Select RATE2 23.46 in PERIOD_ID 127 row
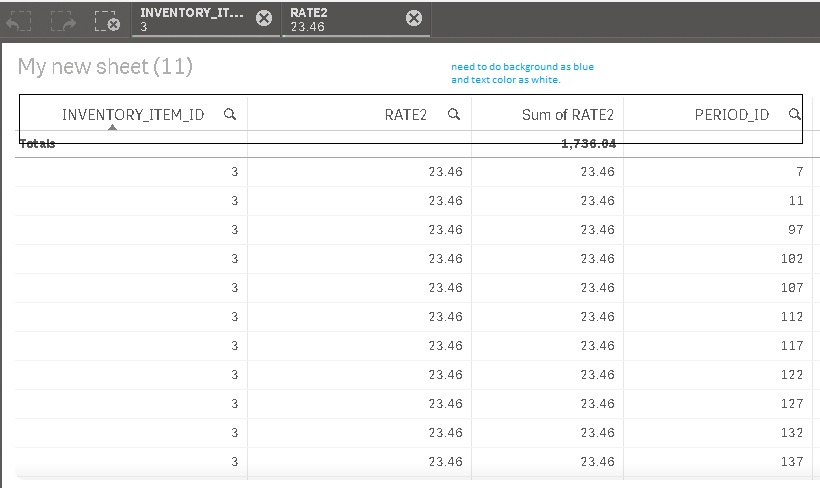 [x=445, y=404]
